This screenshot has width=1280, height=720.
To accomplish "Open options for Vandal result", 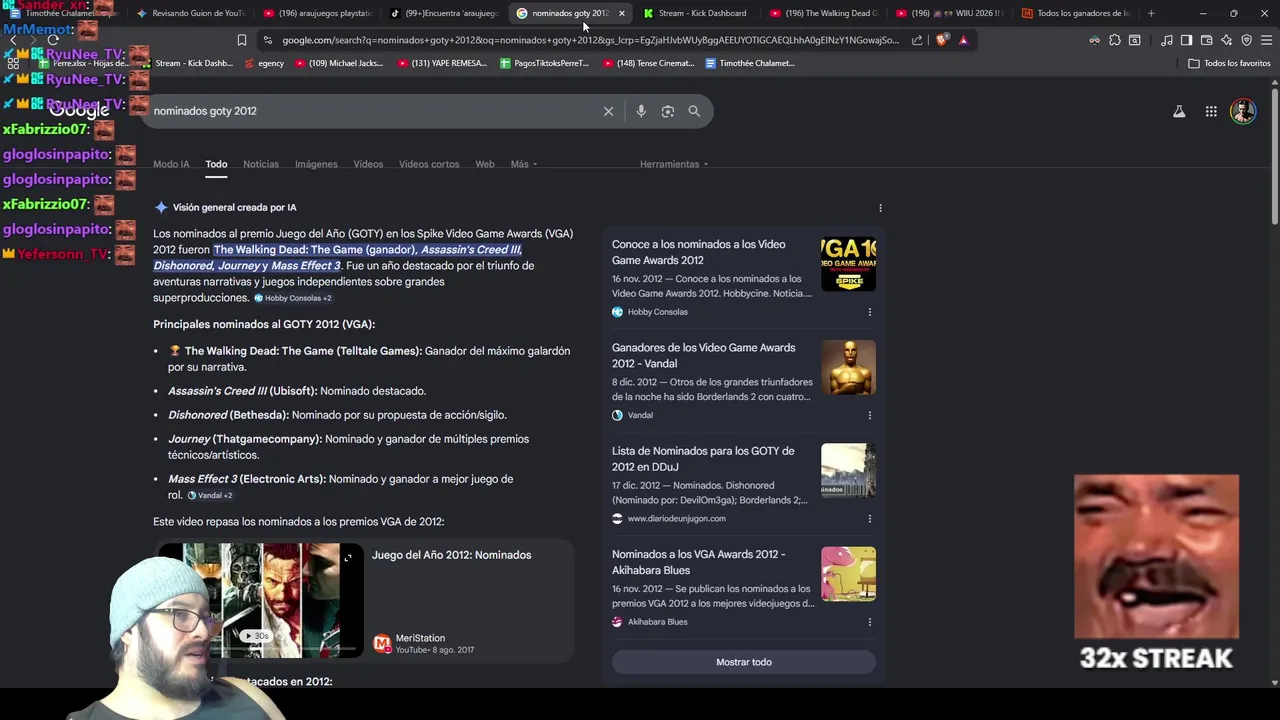I will click(869, 415).
